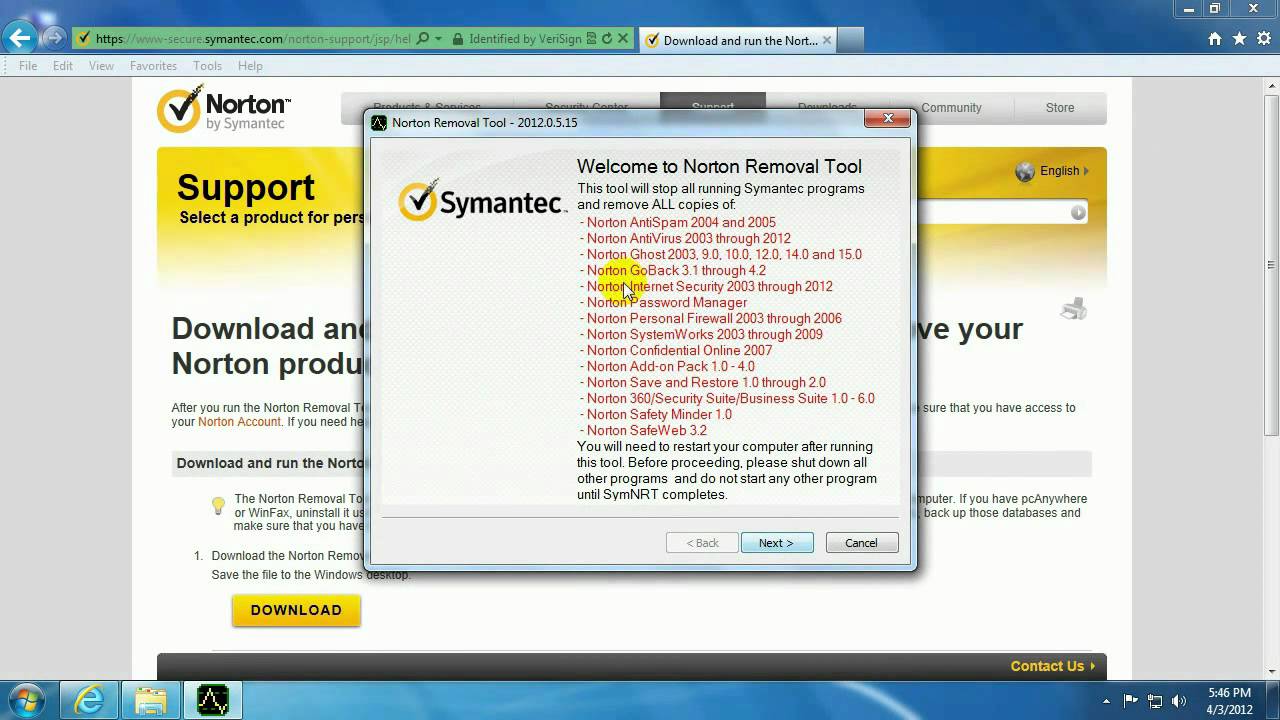Open Action Center flag icon in tray
Image resolution: width=1280 pixels, height=720 pixels.
coord(1131,701)
